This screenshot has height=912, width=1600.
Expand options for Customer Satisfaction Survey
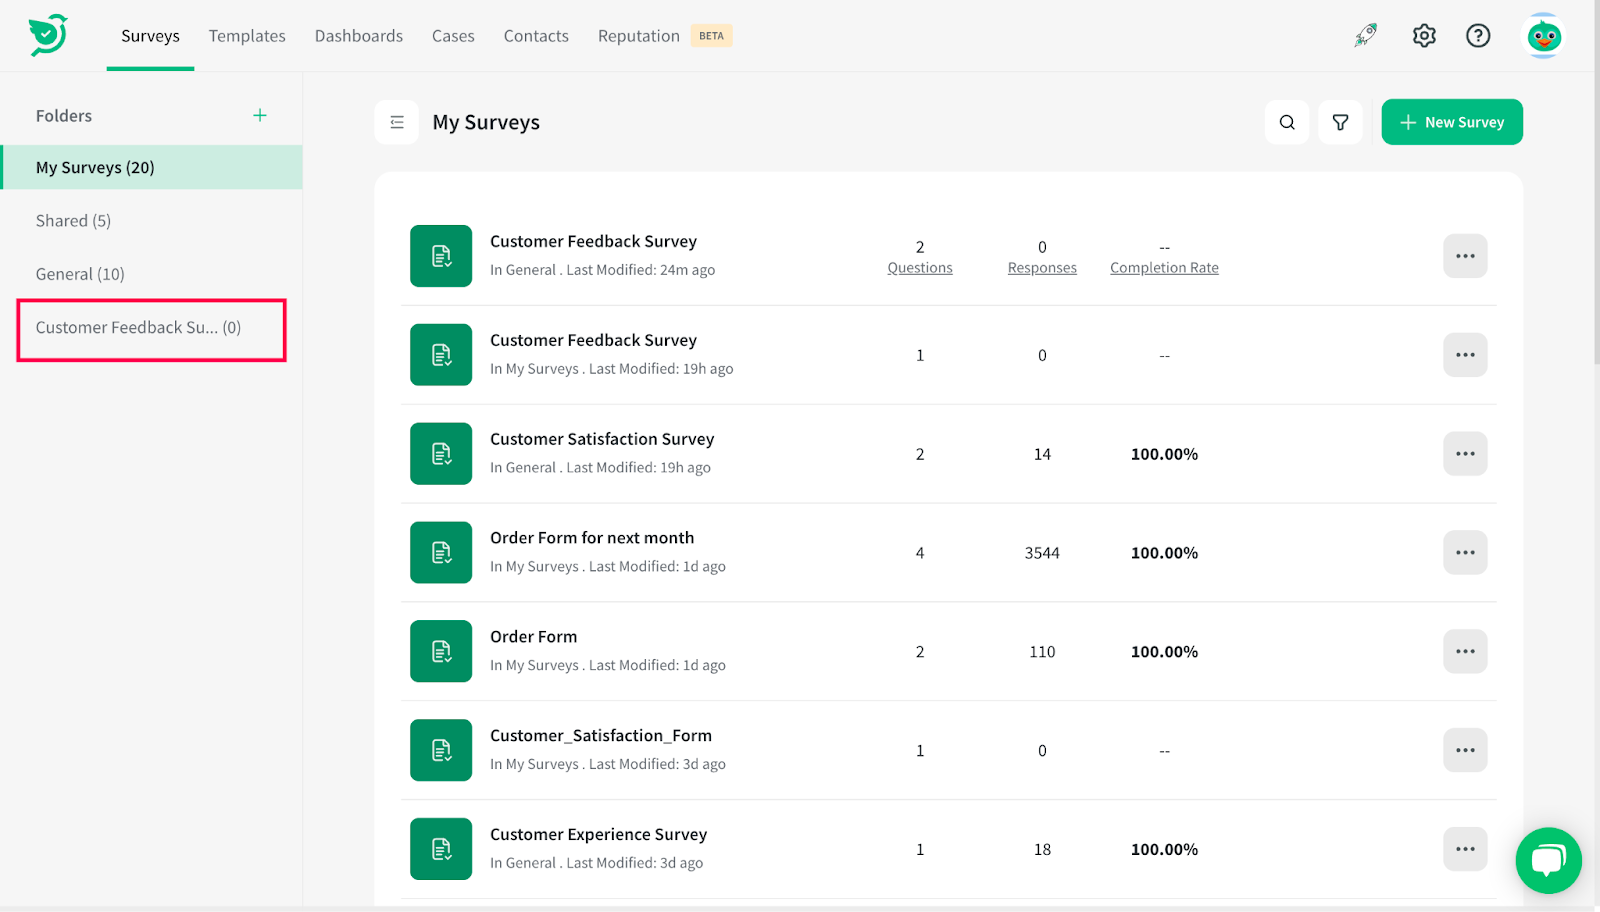tap(1465, 454)
